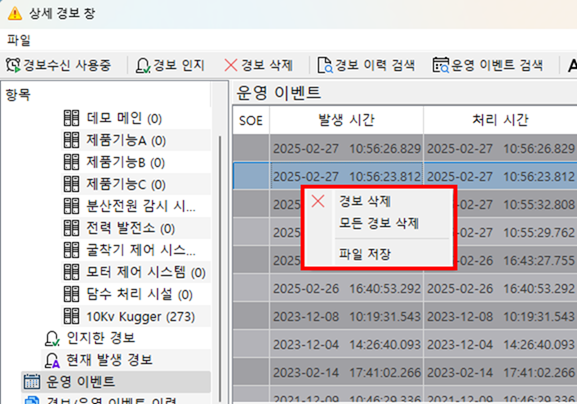The image size is (577, 404).
Task: Select the 데모 메인 (0) tree item icon
Action: tap(71, 118)
